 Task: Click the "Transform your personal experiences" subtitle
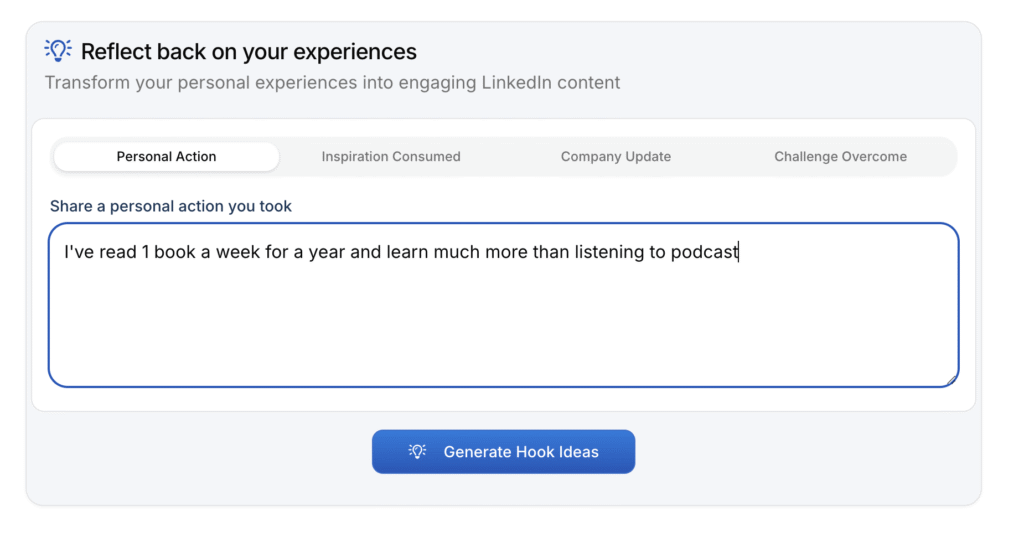[x=332, y=82]
